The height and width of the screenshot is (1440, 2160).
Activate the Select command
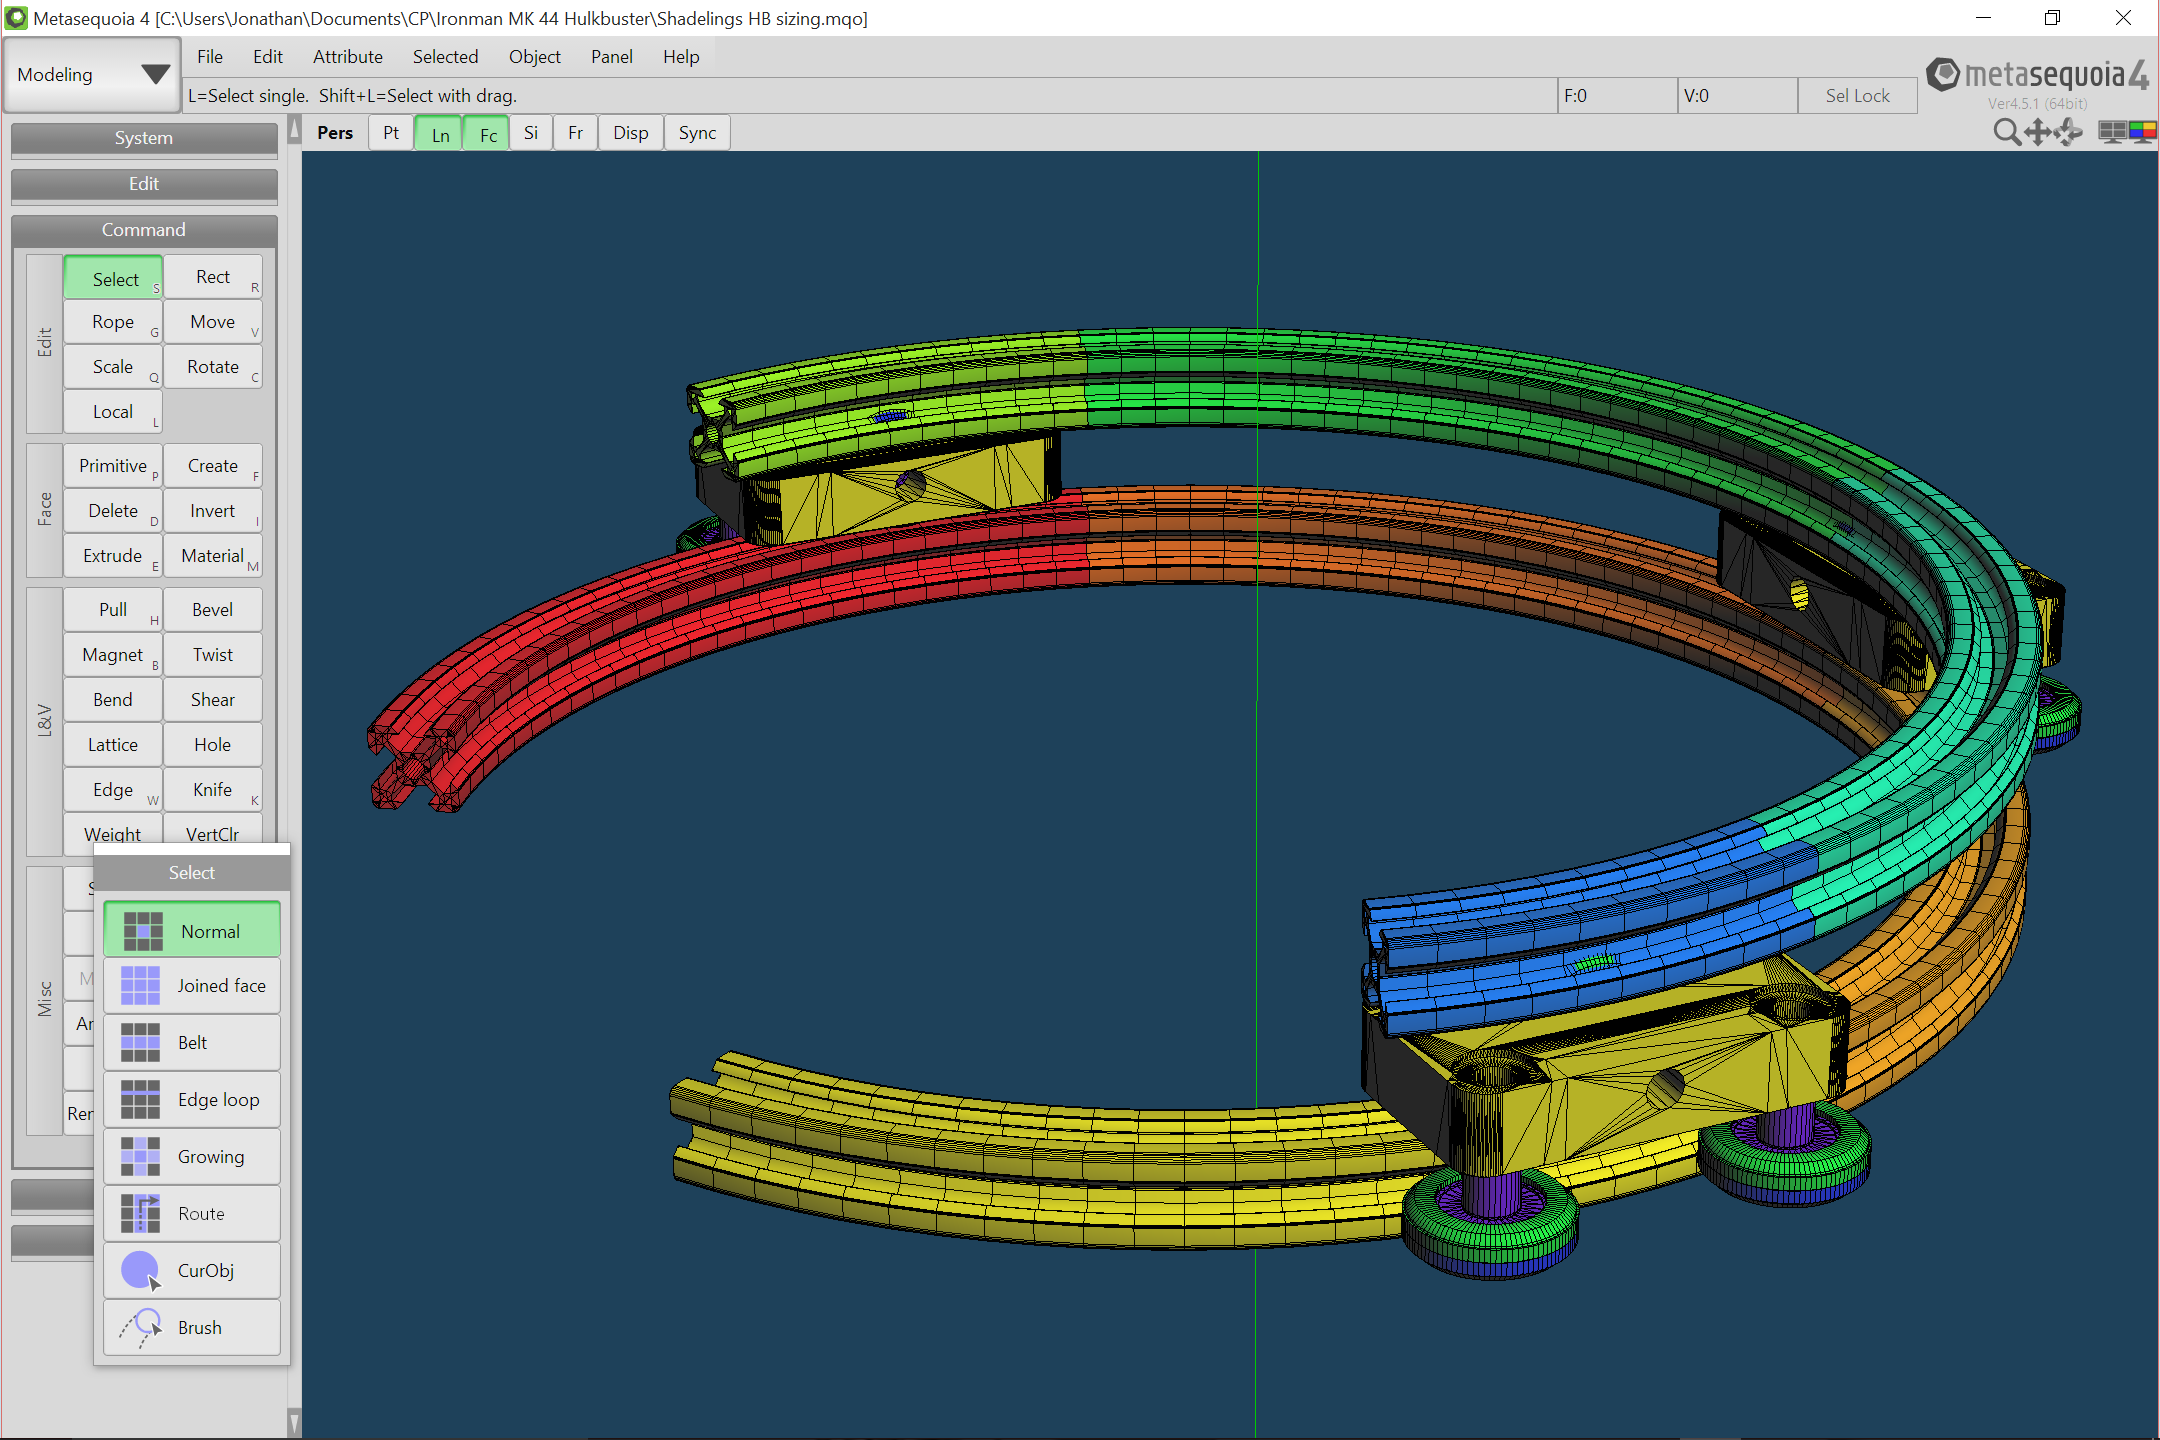[x=113, y=278]
